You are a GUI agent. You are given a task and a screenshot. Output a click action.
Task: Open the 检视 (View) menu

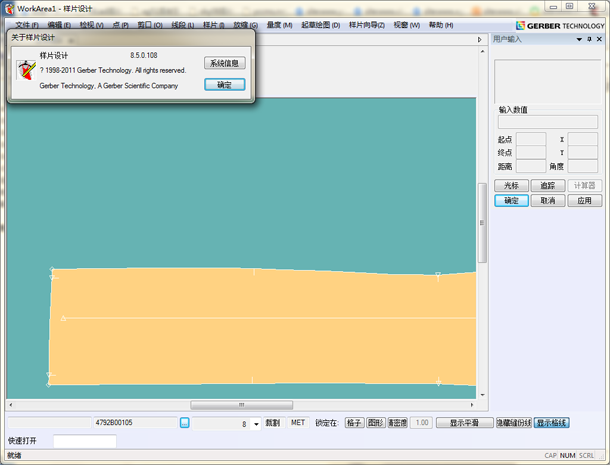[x=91, y=25]
